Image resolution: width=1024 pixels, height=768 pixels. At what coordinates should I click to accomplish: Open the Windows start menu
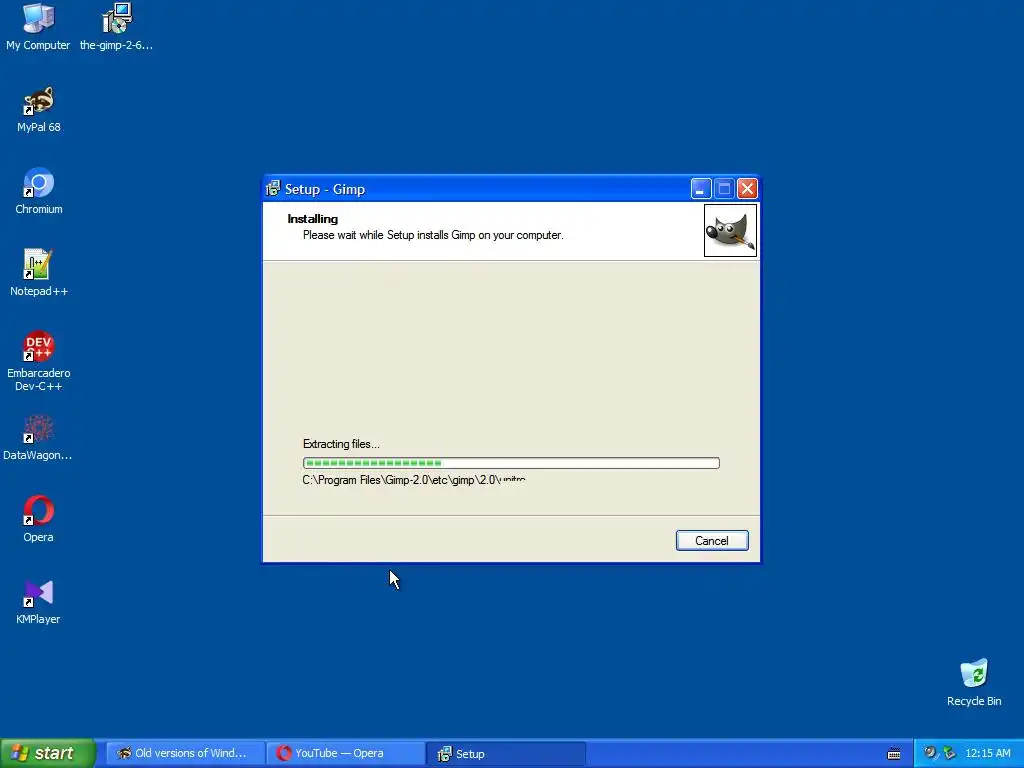(47, 753)
